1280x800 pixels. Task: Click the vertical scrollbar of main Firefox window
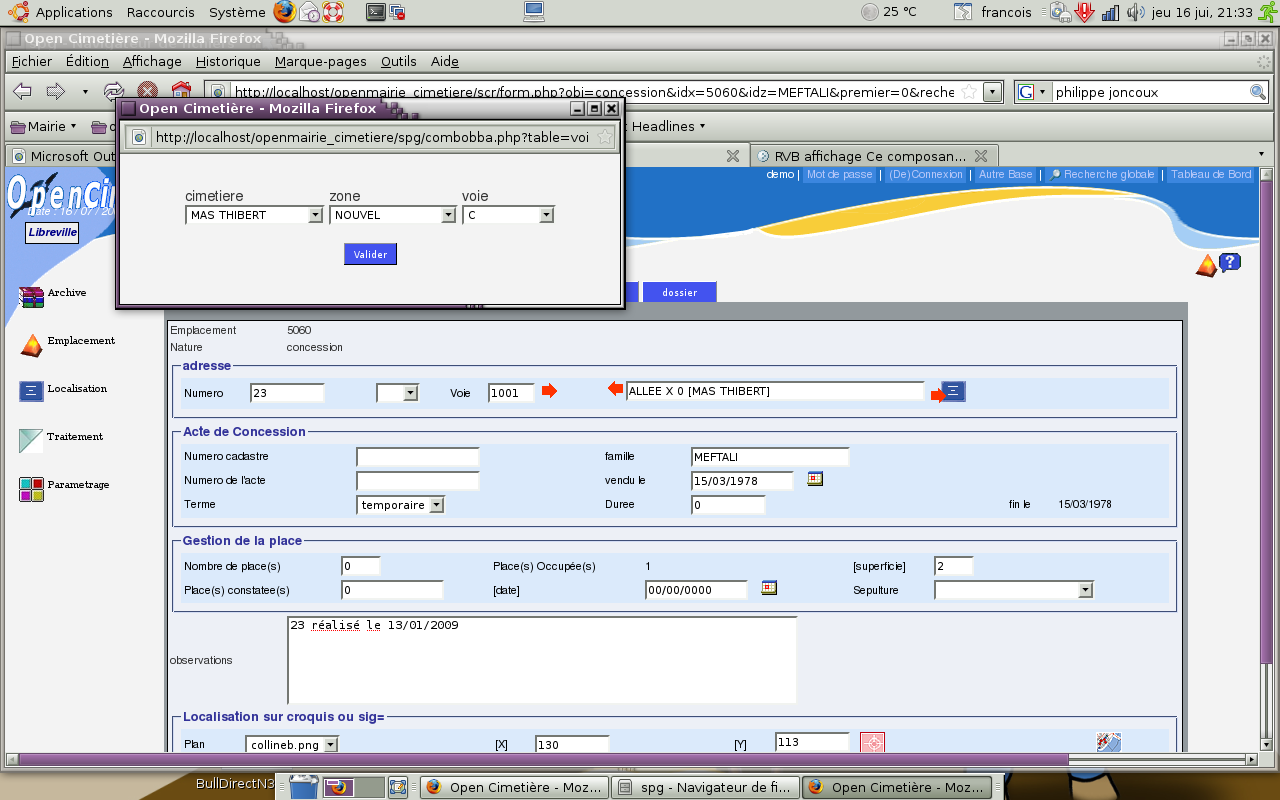click(1265, 458)
